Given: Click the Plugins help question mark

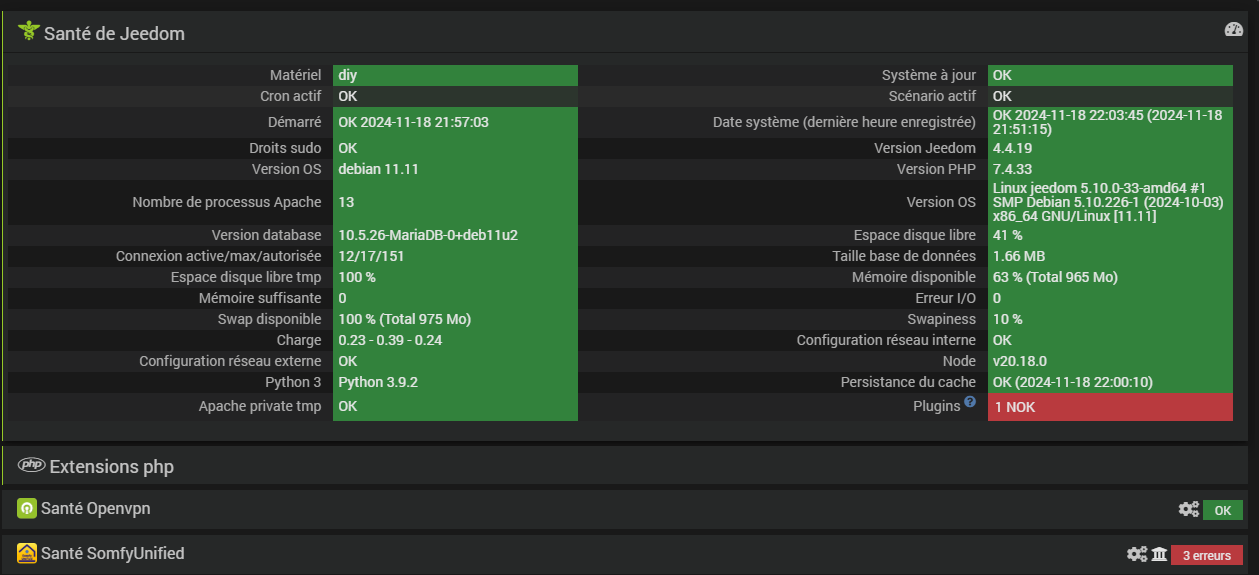Looking at the screenshot, I should [x=969, y=403].
